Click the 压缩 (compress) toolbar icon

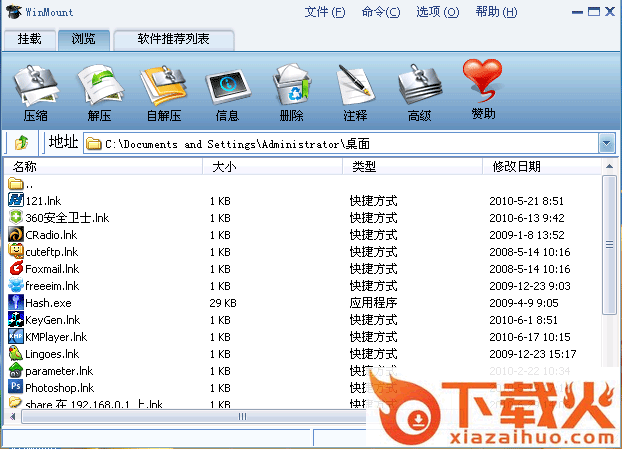pyautogui.click(x=36, y=86)
